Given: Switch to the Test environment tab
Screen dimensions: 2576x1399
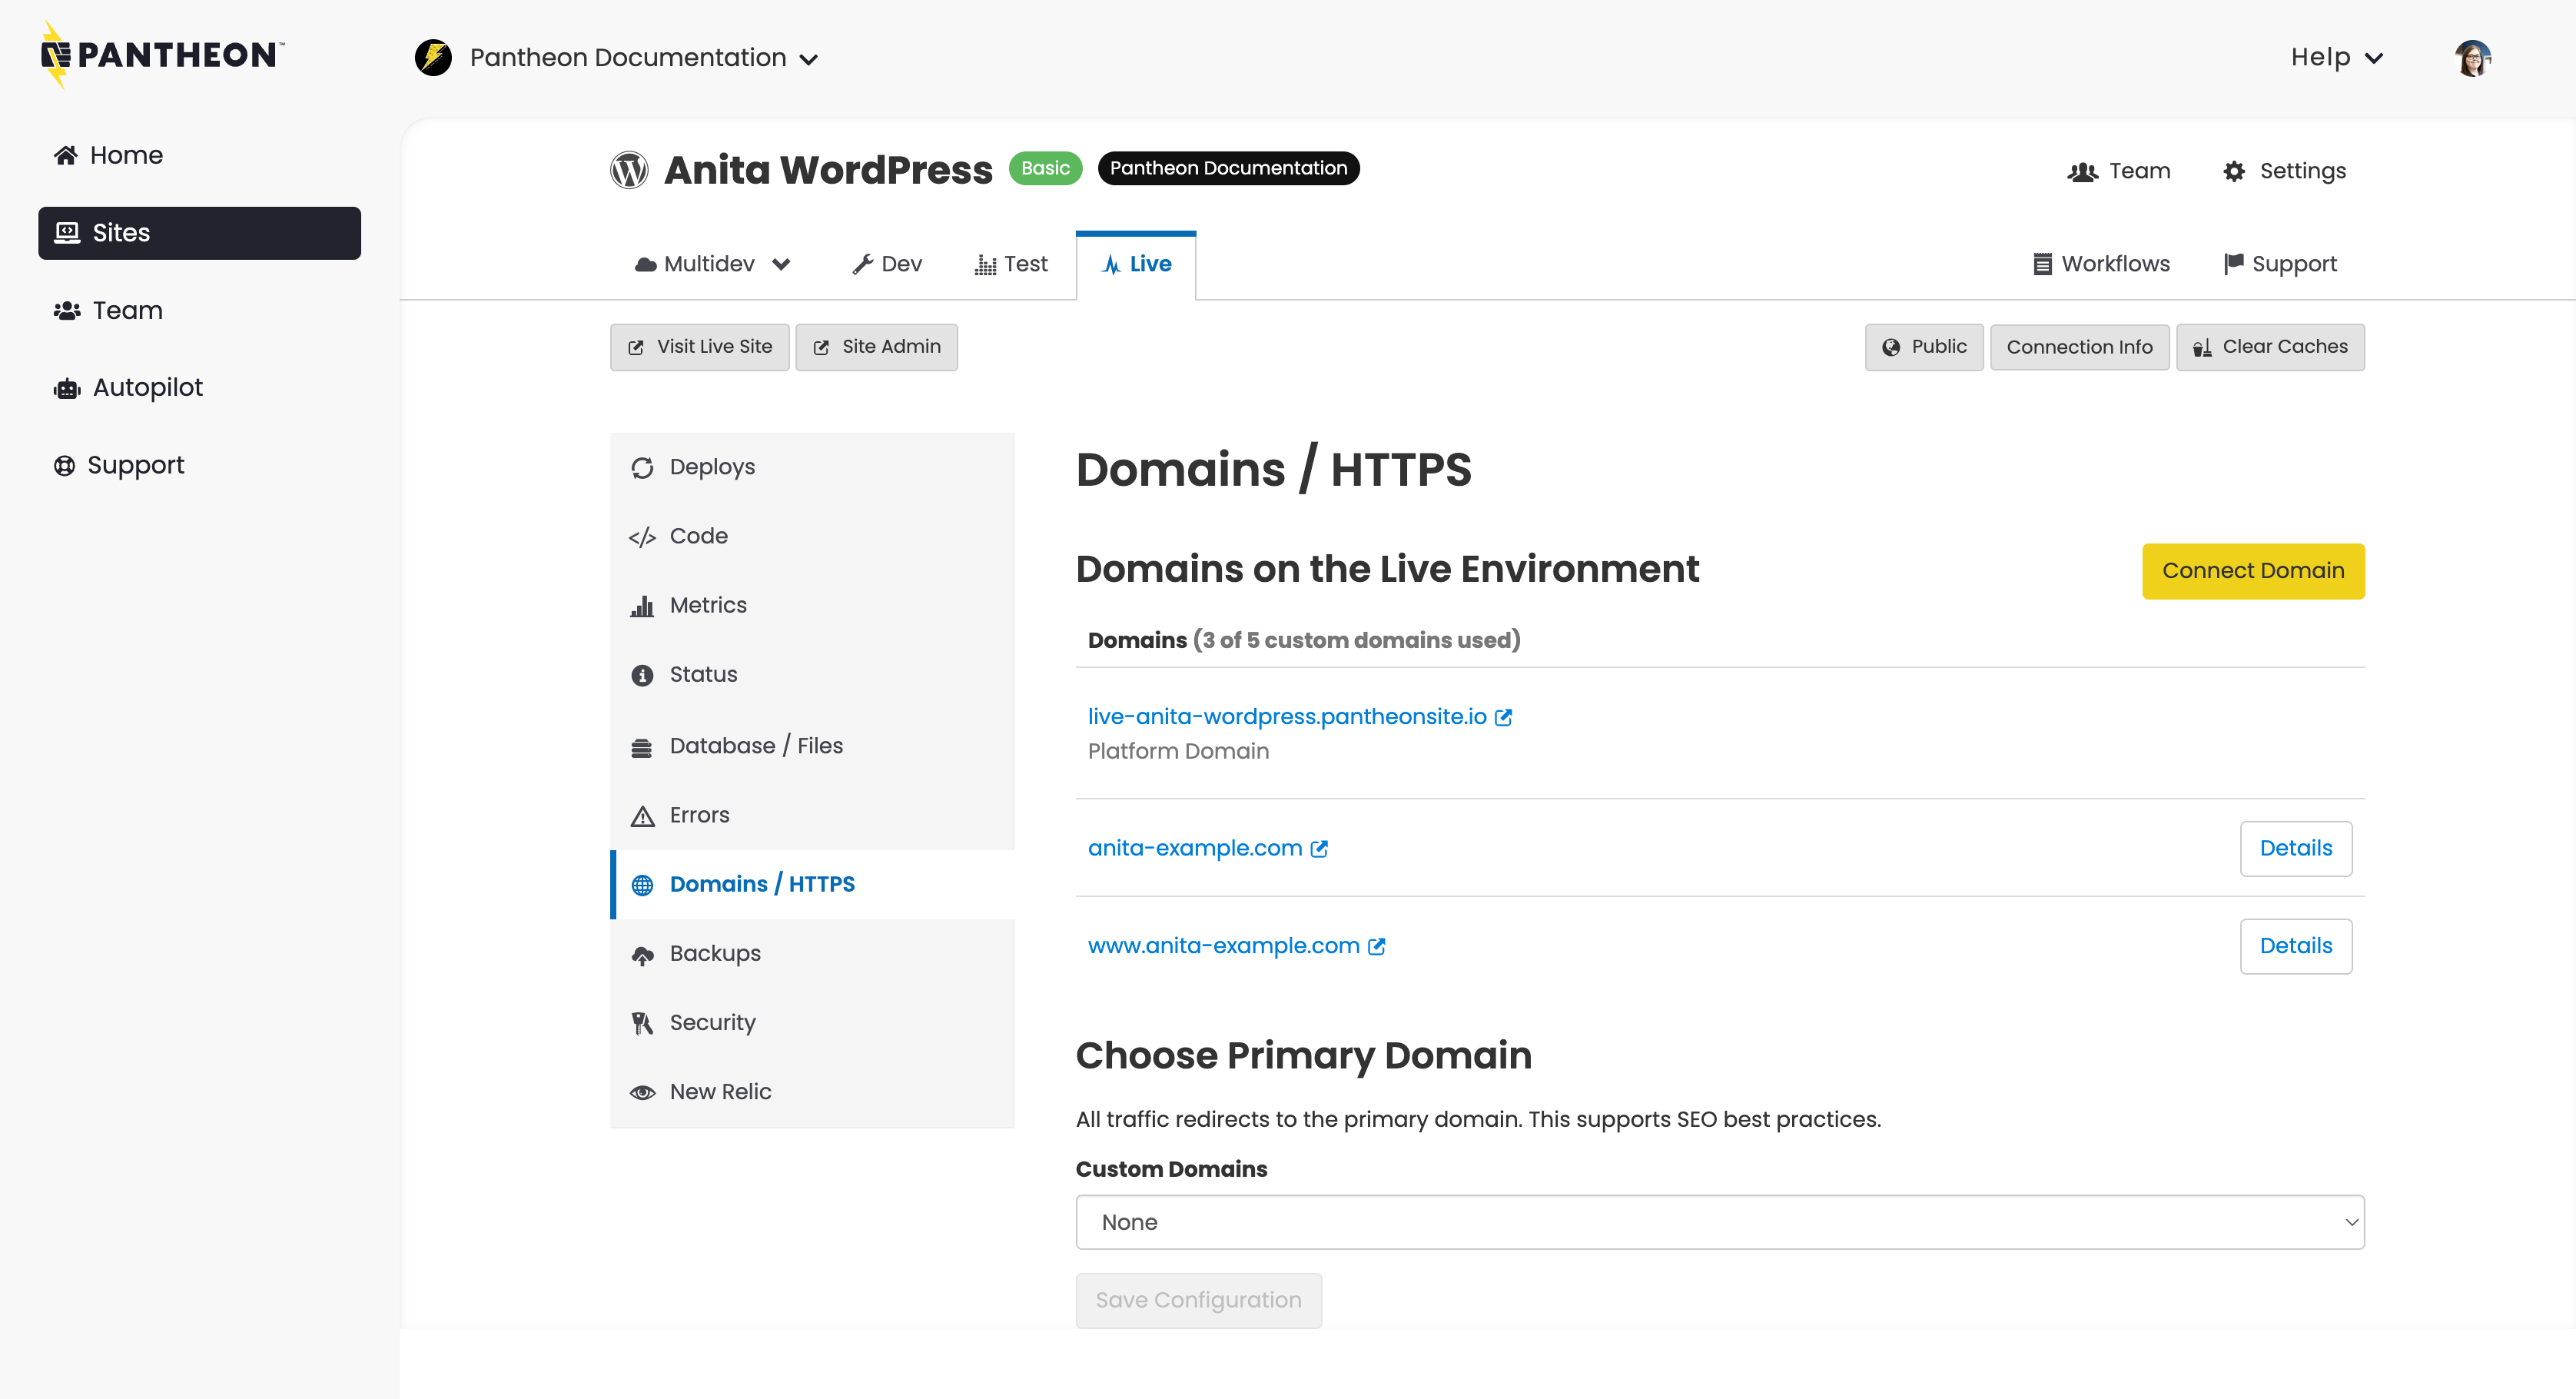Looking at the screenshot, I should point(1010,264).
